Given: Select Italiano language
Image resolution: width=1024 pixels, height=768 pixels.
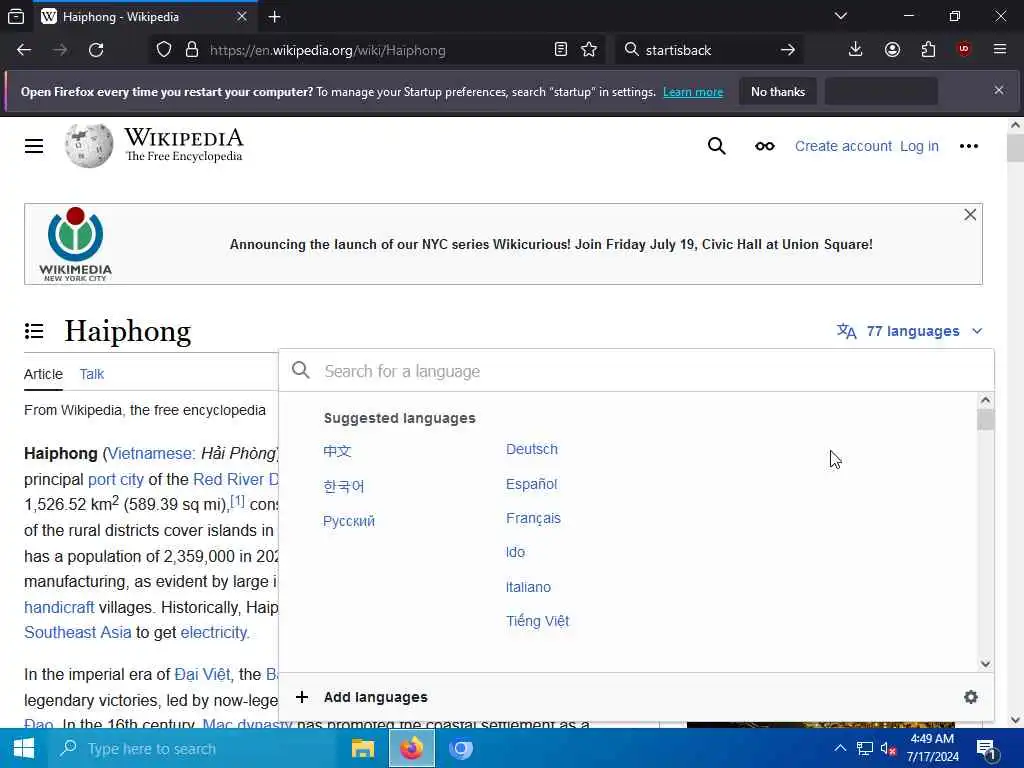Looking at the screenshot, I should (528, 587).
